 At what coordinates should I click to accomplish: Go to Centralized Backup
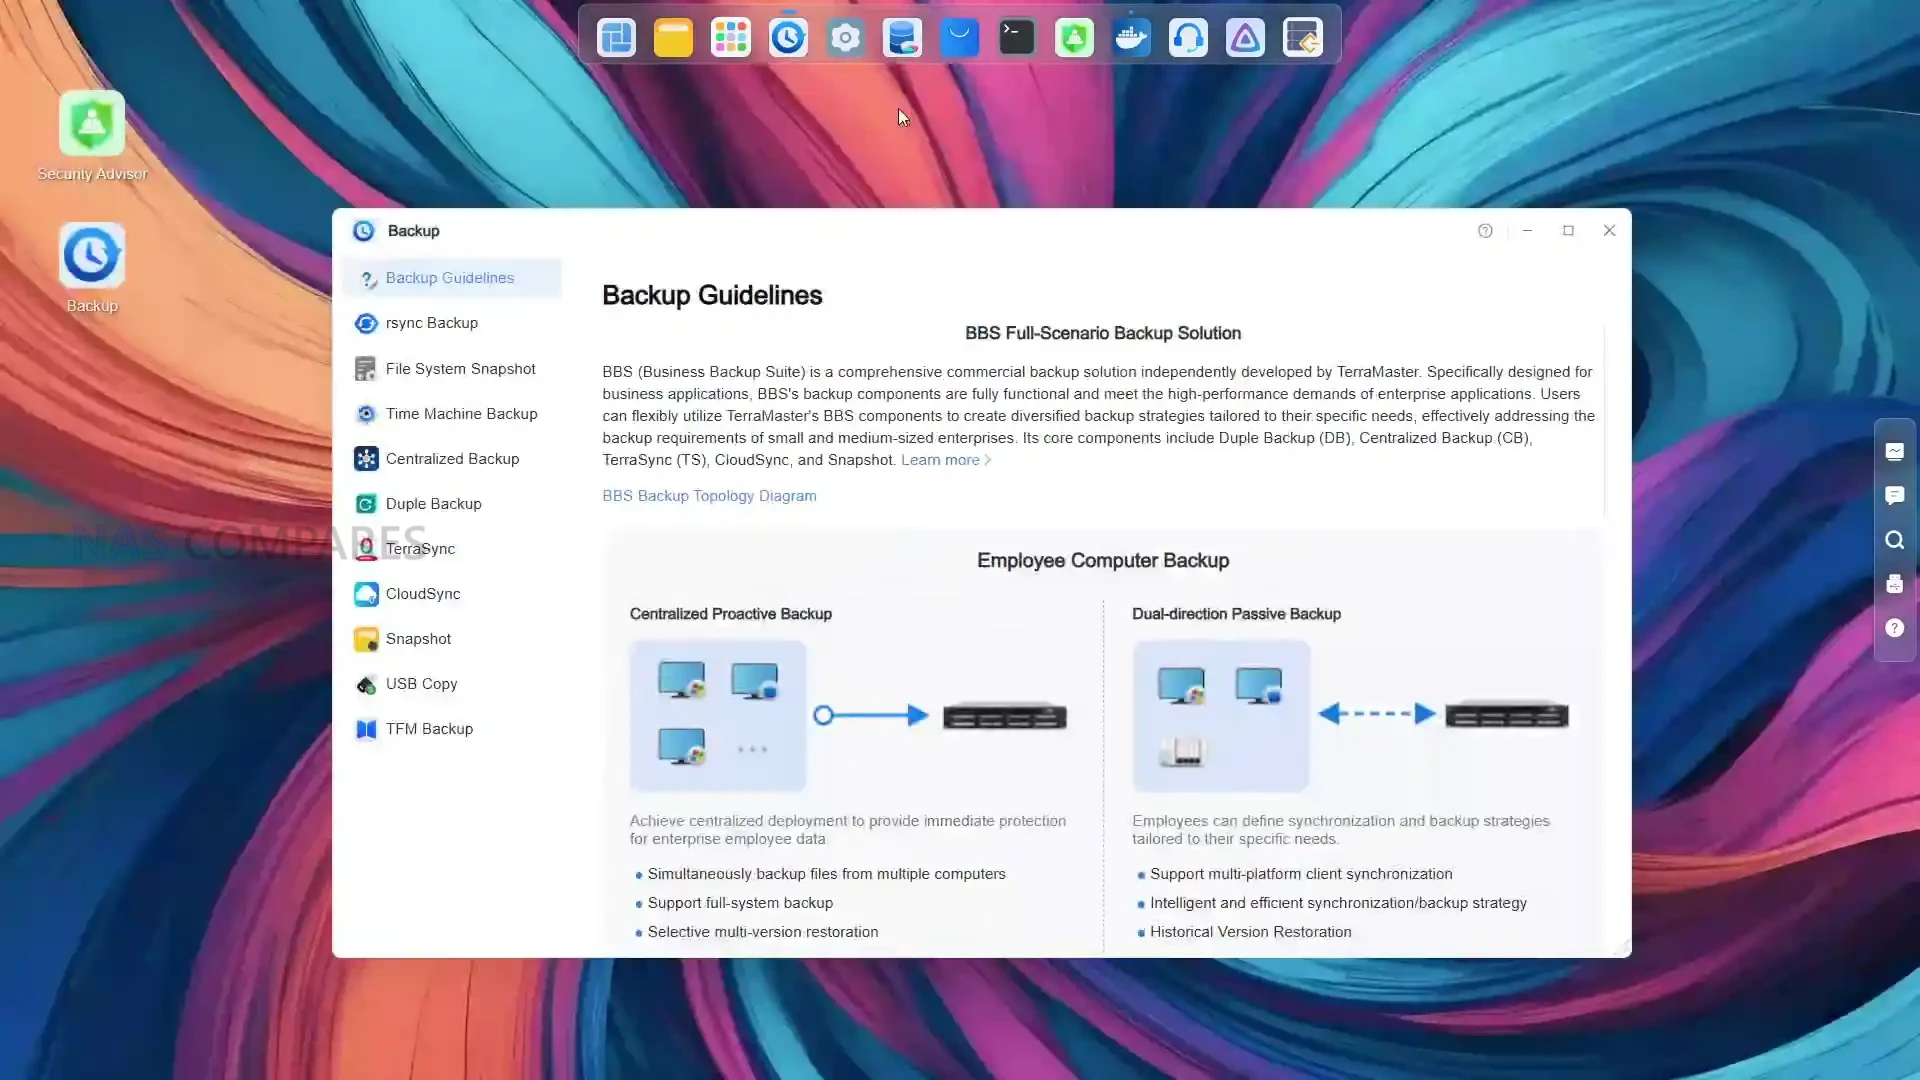coord(452,459)
